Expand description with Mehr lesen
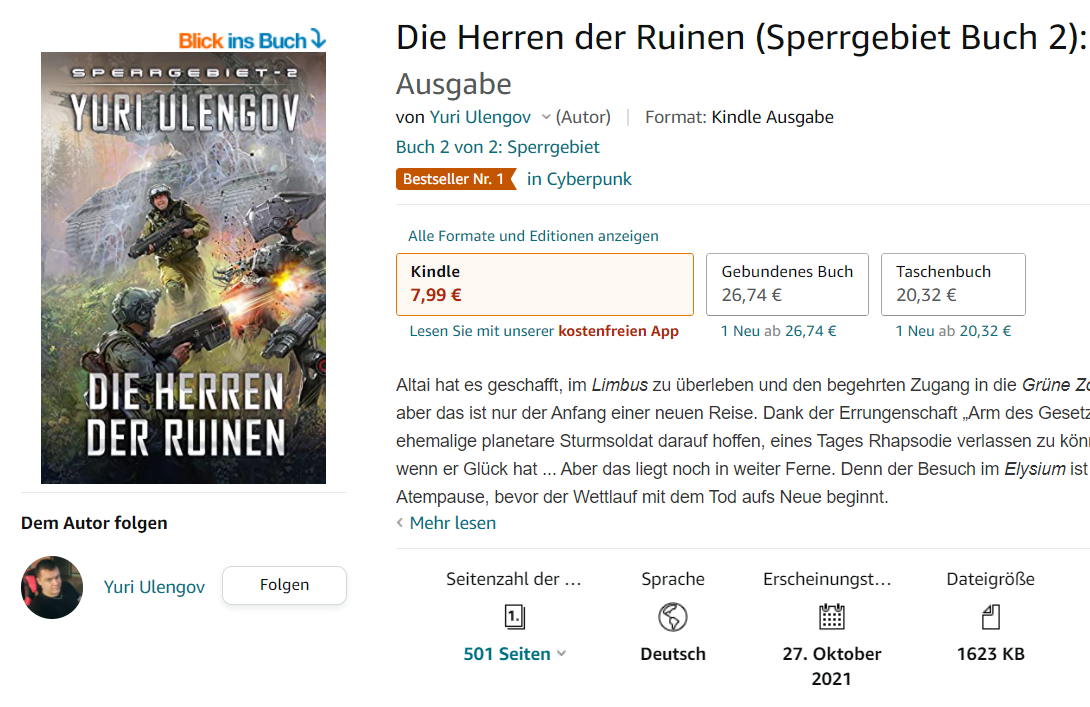Screen dimensions: 1090x707 pos(453,523)
